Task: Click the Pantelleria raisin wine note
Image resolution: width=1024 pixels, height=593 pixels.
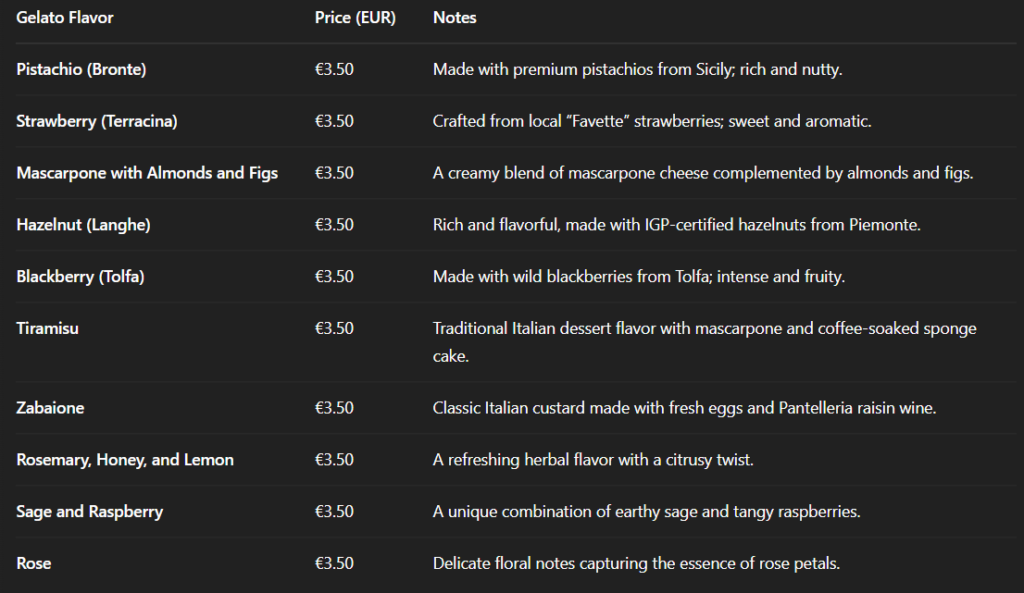Action: [x=684, y=408]
